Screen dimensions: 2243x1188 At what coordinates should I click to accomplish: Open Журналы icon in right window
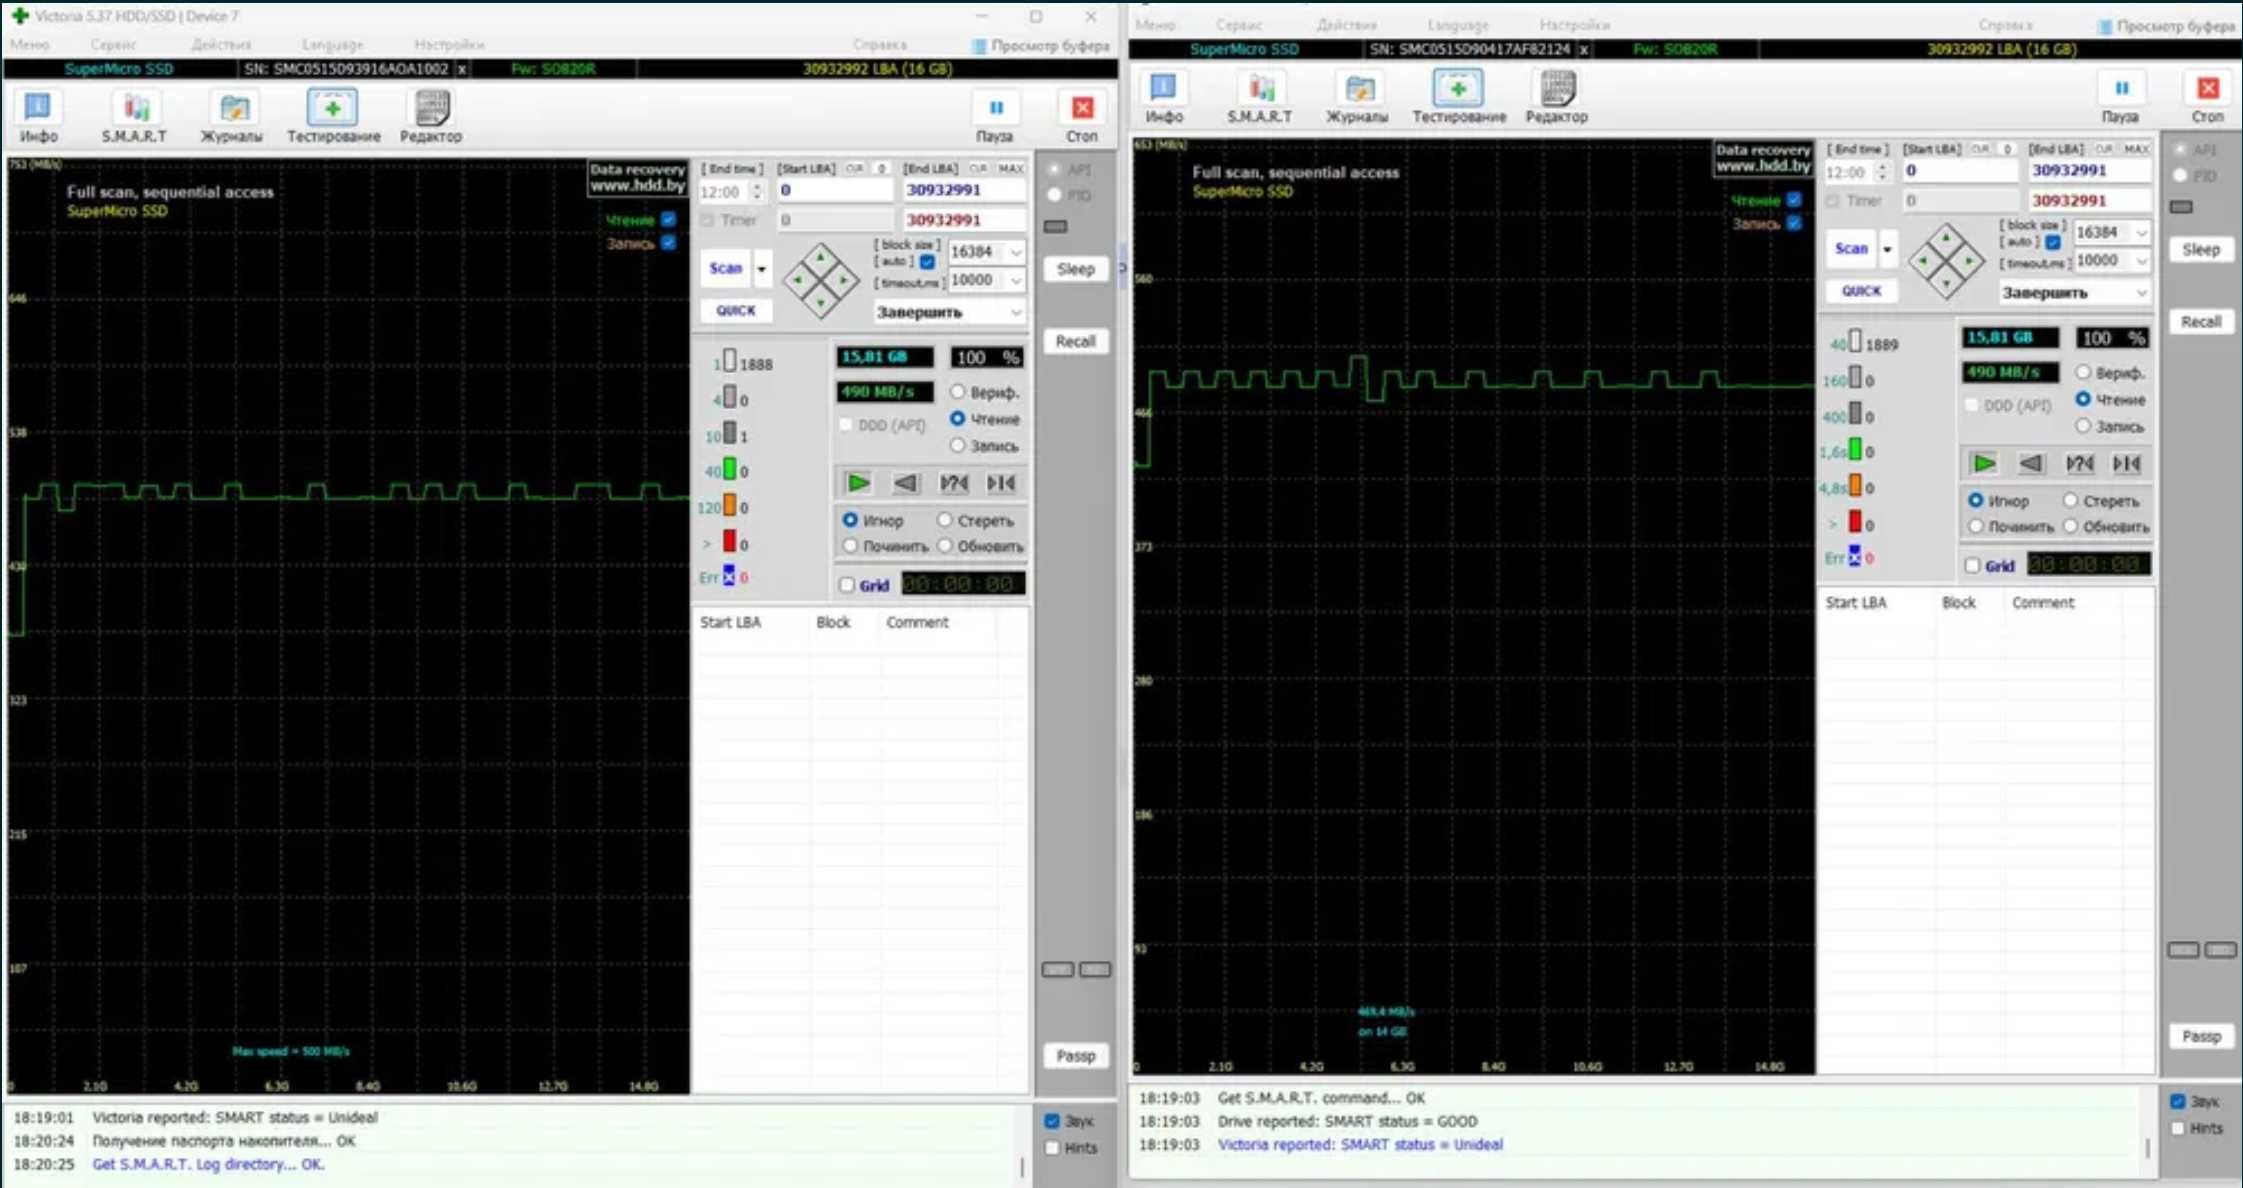pos(1357,98)
